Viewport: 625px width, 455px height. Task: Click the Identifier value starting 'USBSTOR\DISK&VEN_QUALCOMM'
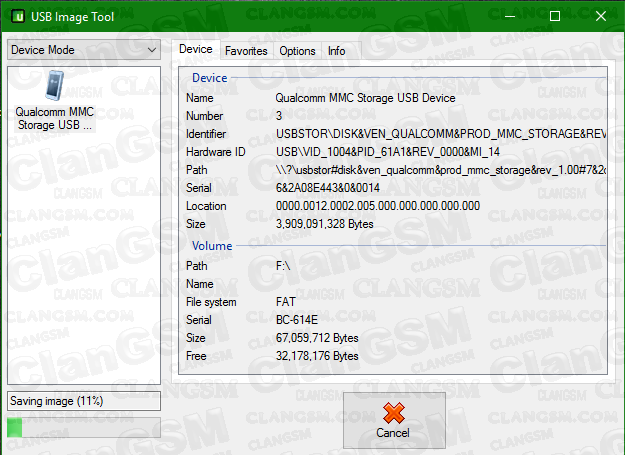(441, 134)
